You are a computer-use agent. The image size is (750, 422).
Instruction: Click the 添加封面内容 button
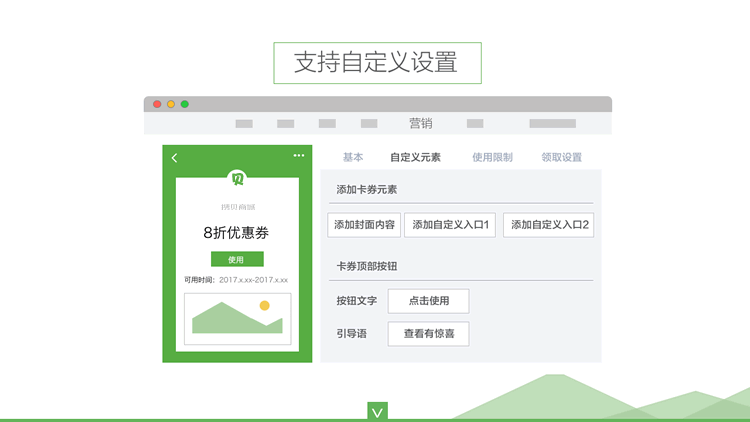coord(364,225)
